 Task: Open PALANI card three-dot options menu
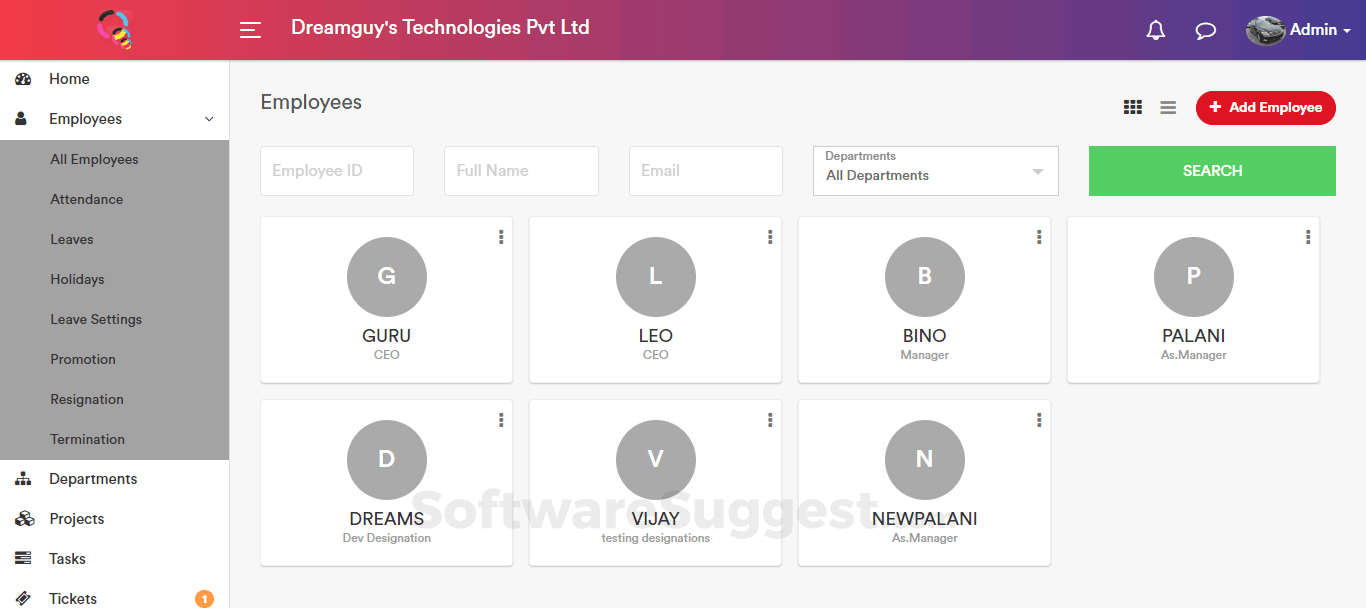(1308, 237)
